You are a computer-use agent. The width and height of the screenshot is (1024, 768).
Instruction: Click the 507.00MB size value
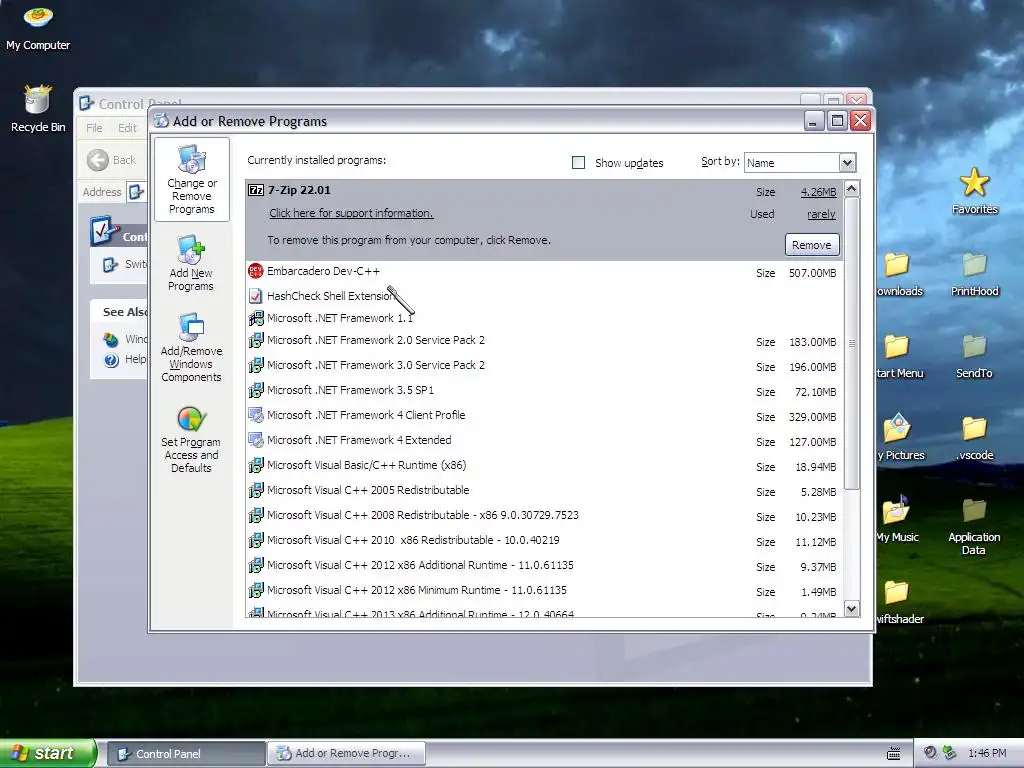[x=812, y=273]
